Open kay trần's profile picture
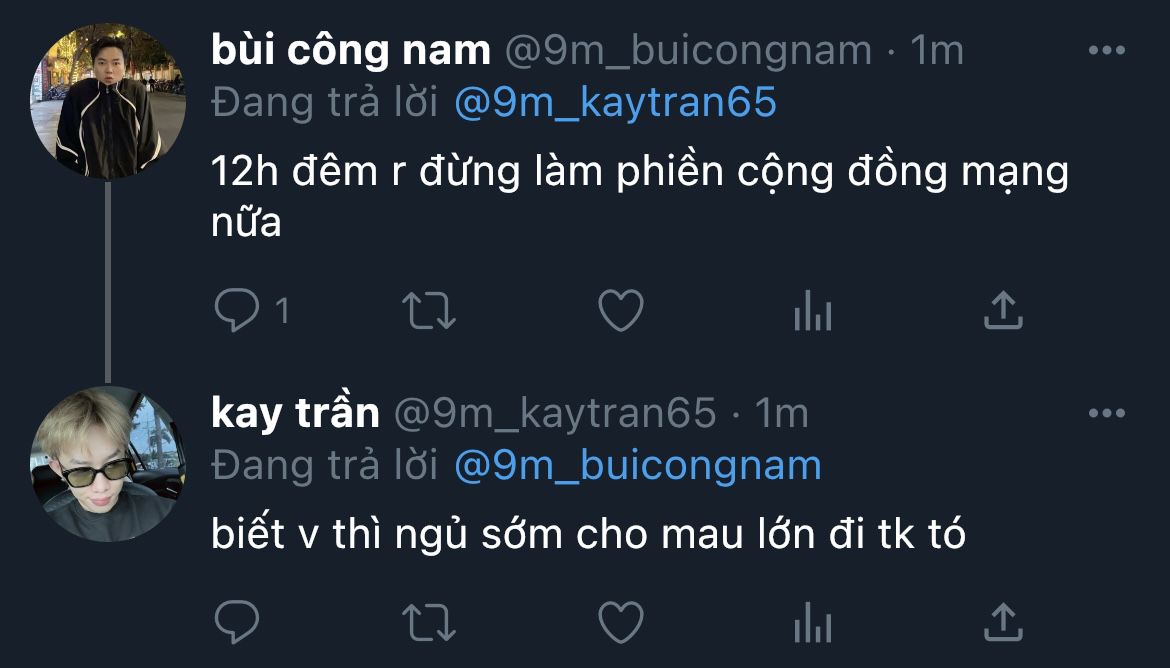 107,463
